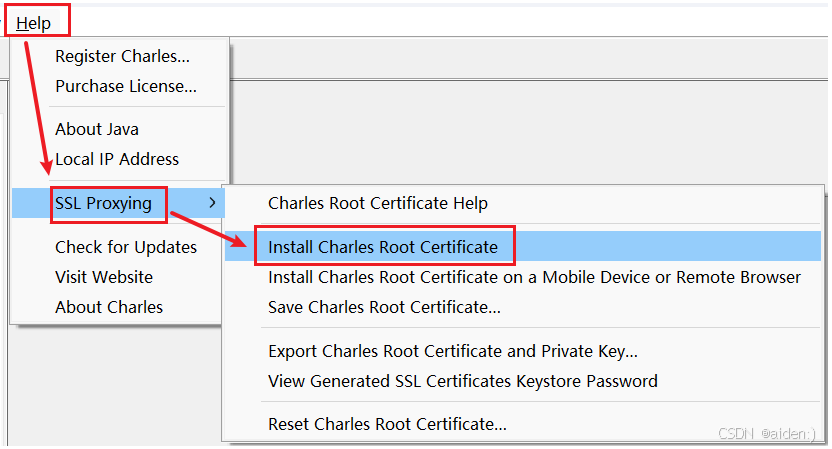Select Install Charles Root Certificate
Viewport: 832px width, 449px height.
[523, 246]
